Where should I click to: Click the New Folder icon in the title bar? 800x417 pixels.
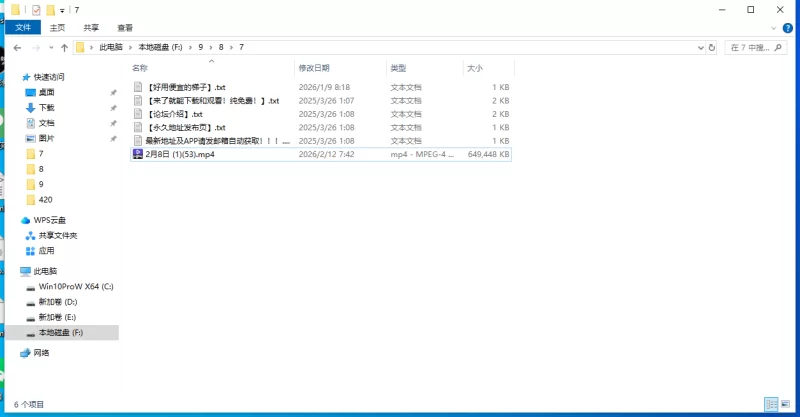[x=50, y=10]
